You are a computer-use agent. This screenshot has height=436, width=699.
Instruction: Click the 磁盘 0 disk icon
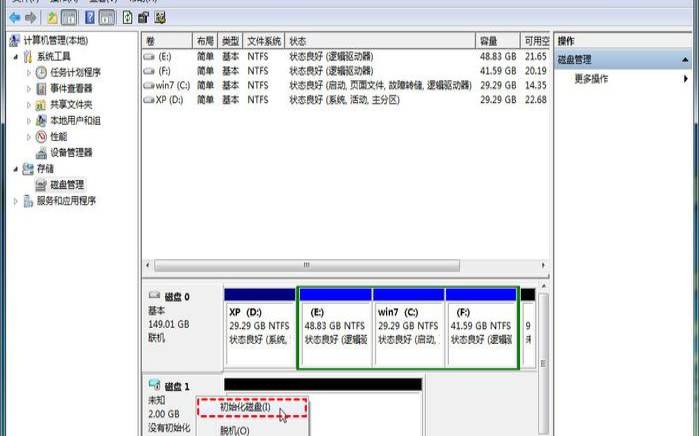point(154,296)
